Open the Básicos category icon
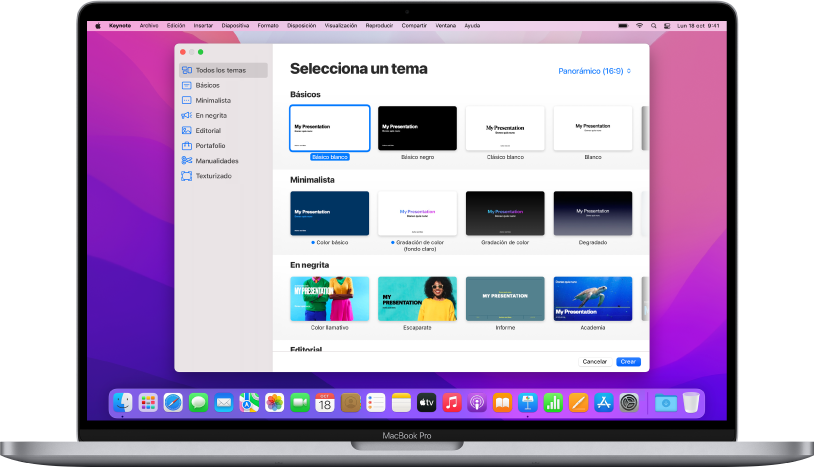The image size is (814, 468). coord(186,85)
